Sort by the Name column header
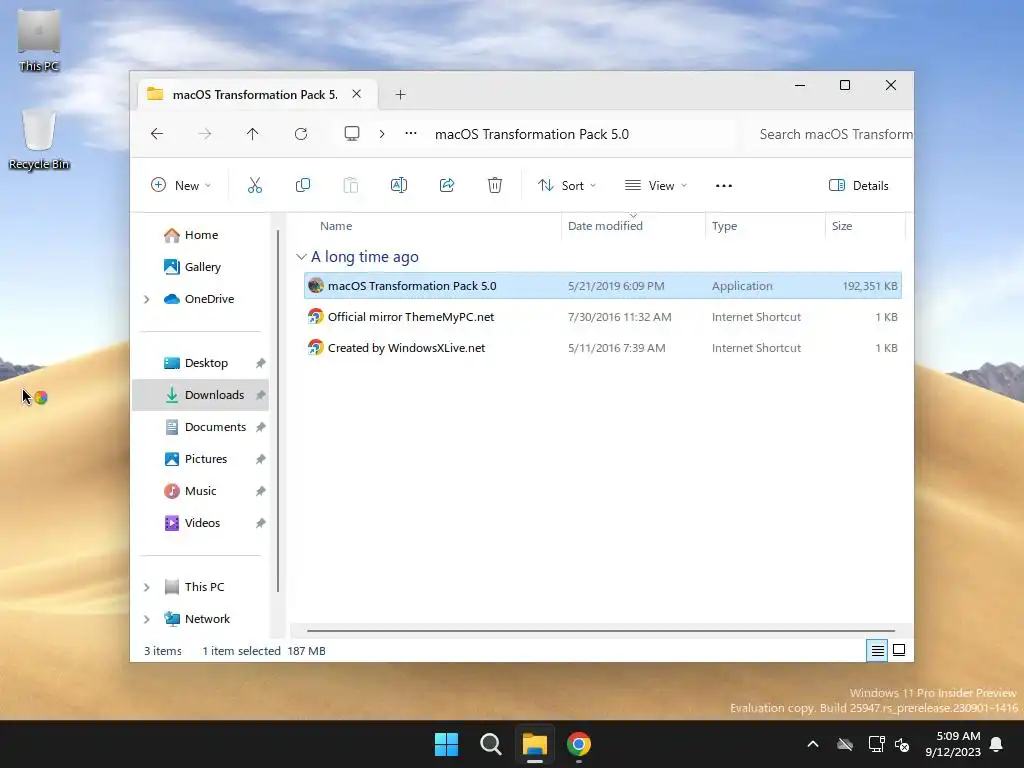The height and width of the screenshot is (768, 1024). (x=336, y=226)
